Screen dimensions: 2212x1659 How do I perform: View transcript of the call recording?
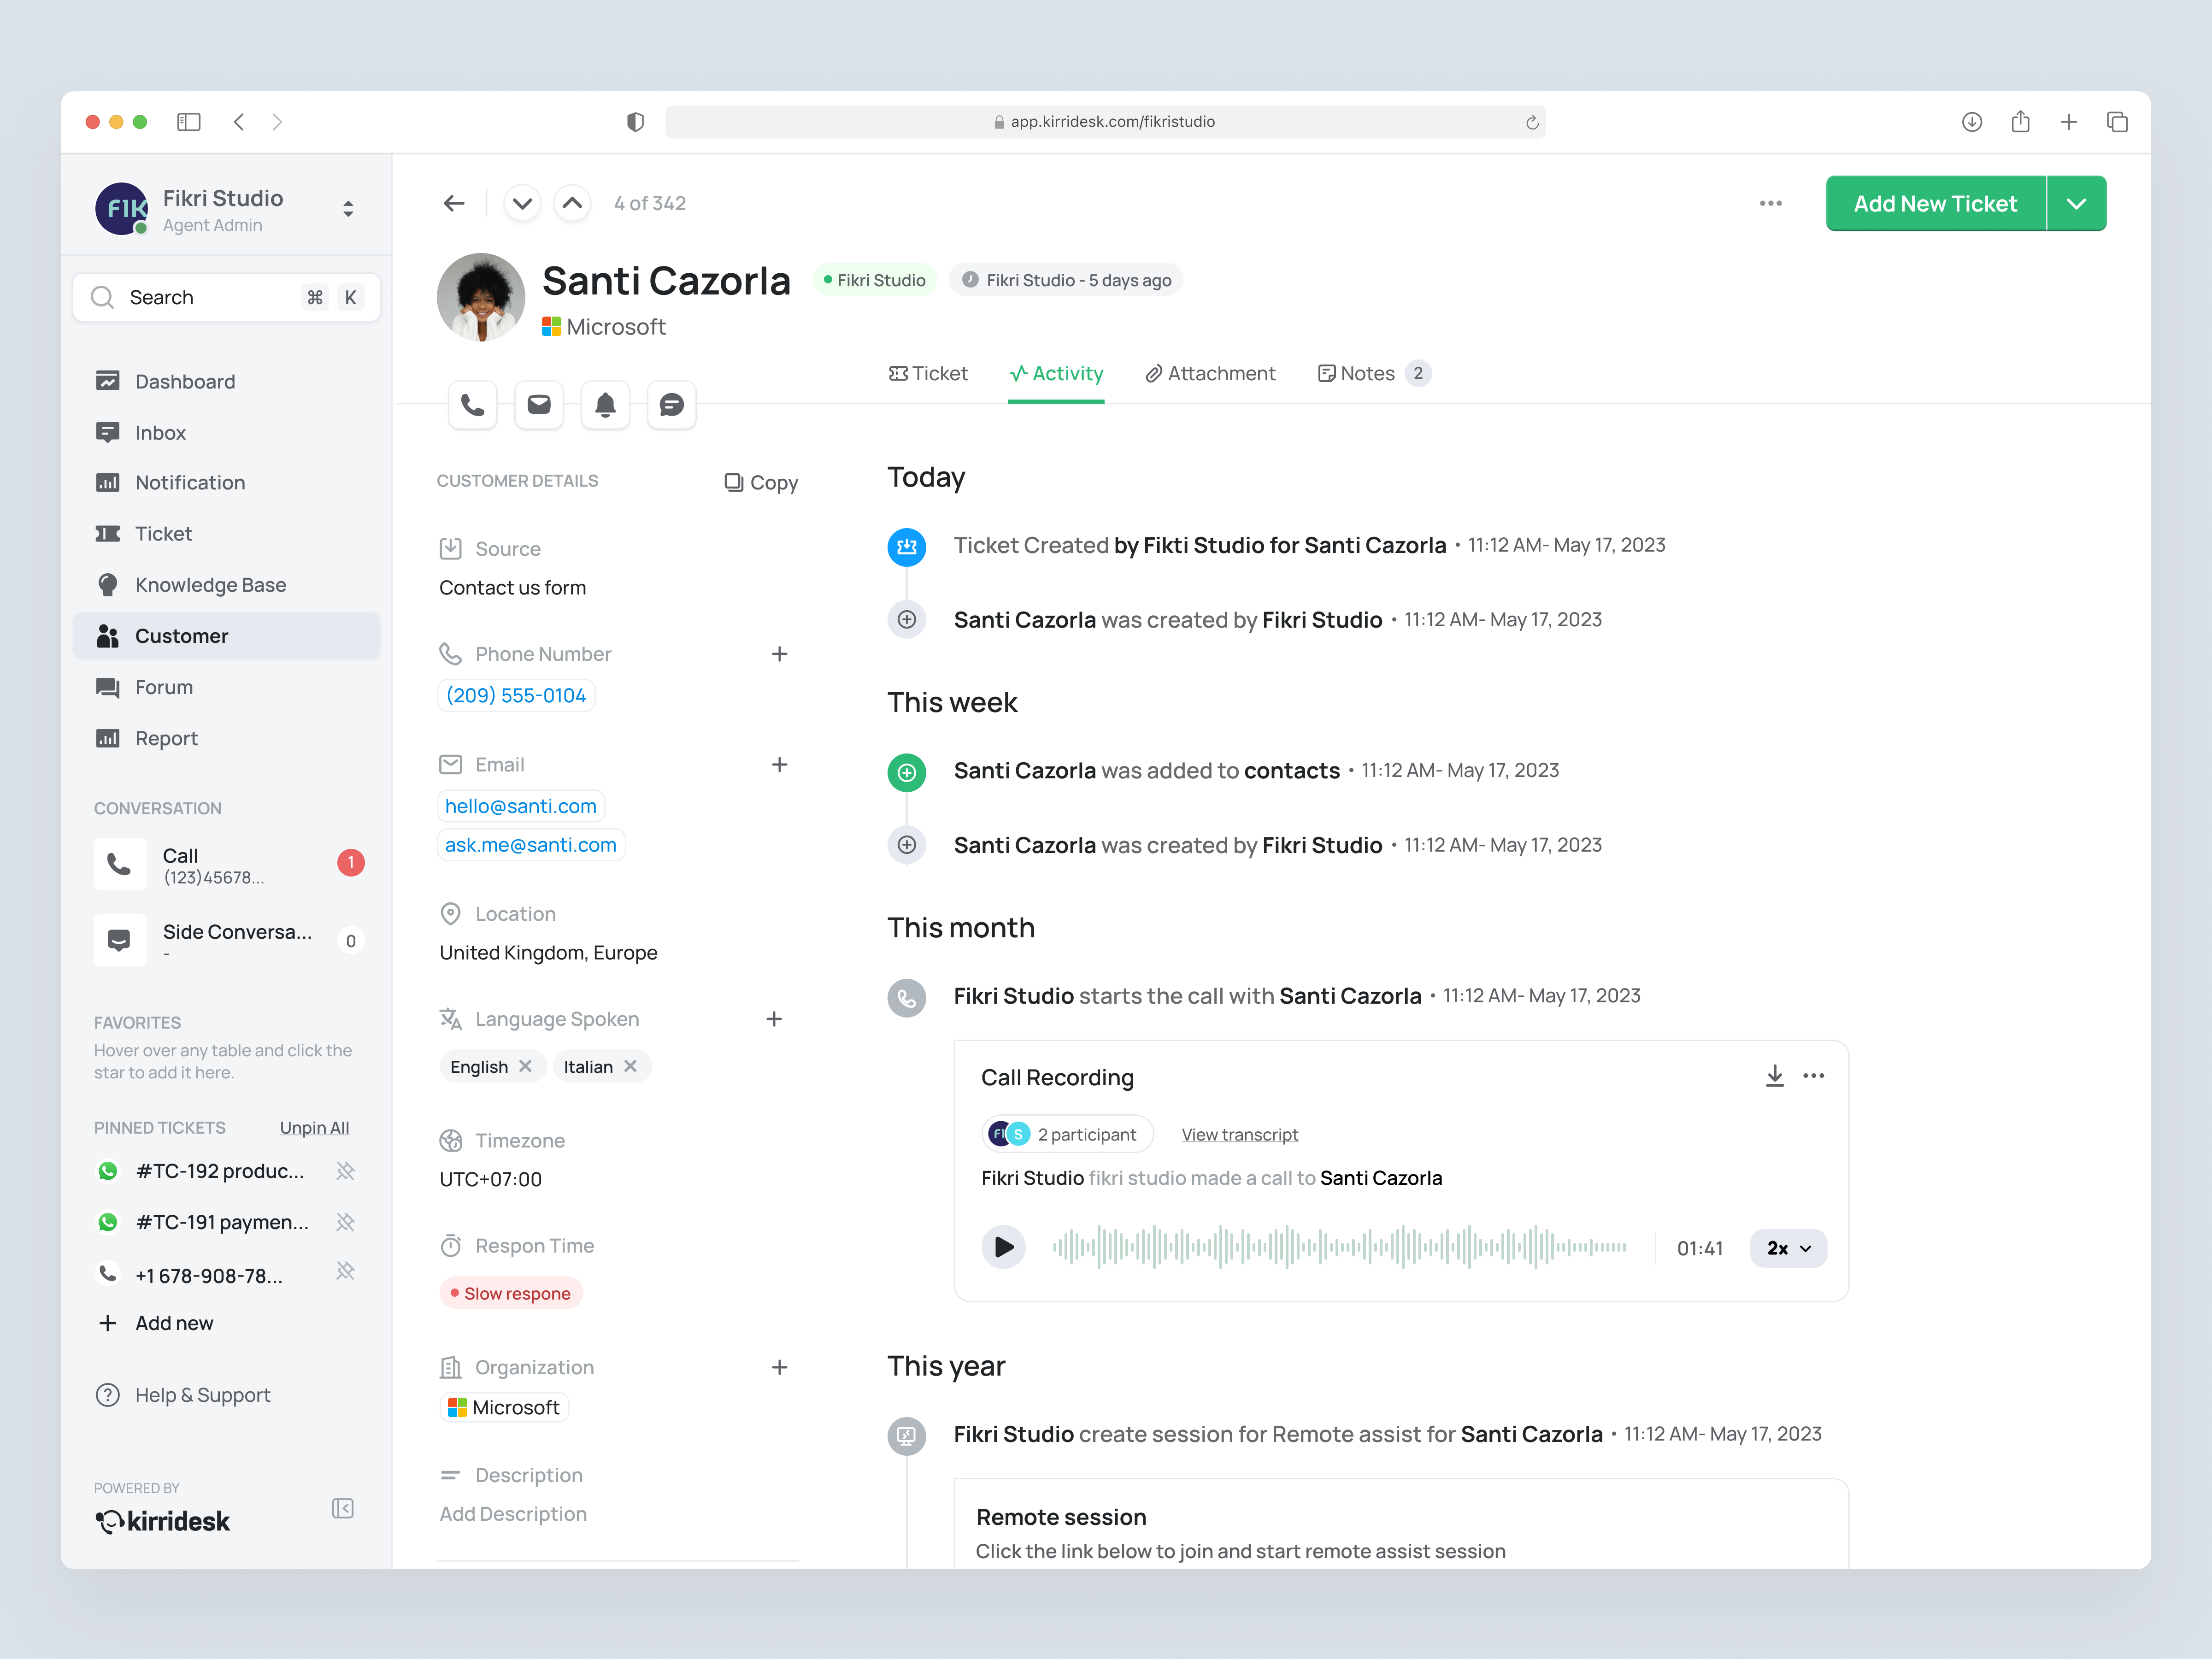click(1239, 1133)
